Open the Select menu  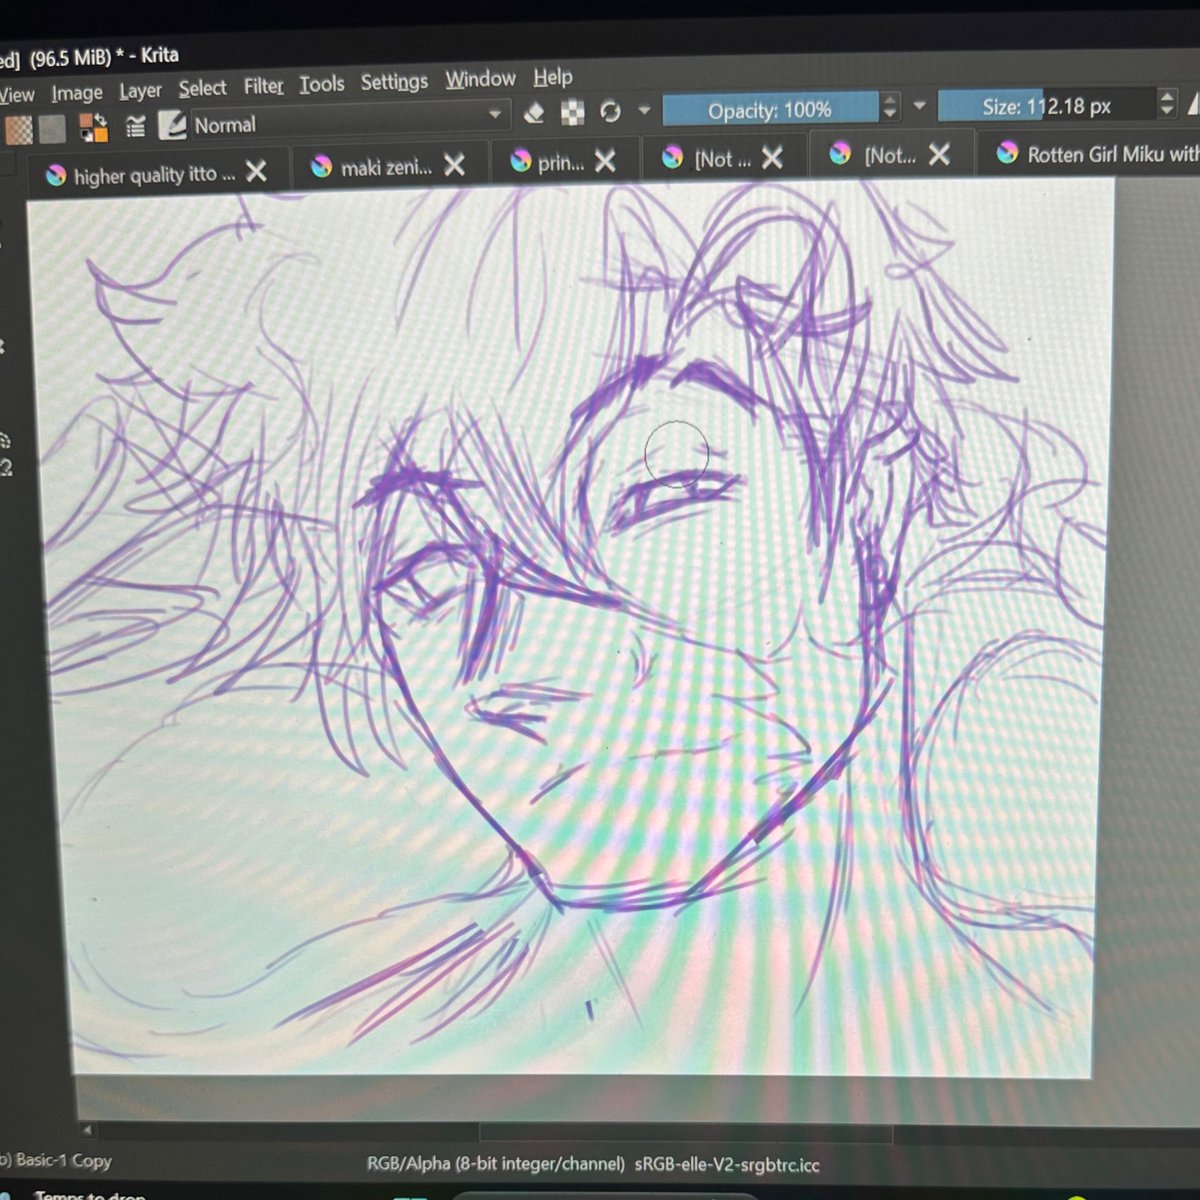203,88
